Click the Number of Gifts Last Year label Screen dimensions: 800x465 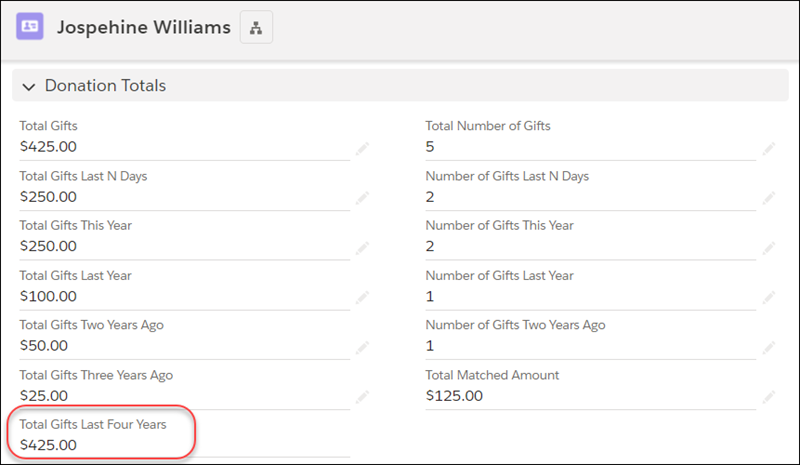[499, 275]
